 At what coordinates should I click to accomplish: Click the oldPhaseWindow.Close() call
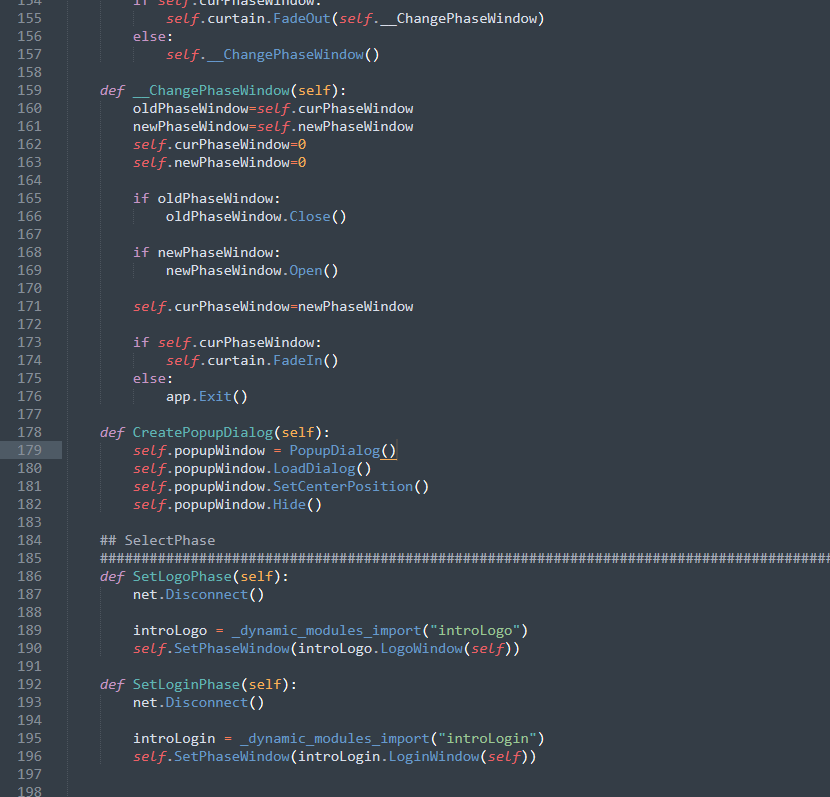pos(255,217)
